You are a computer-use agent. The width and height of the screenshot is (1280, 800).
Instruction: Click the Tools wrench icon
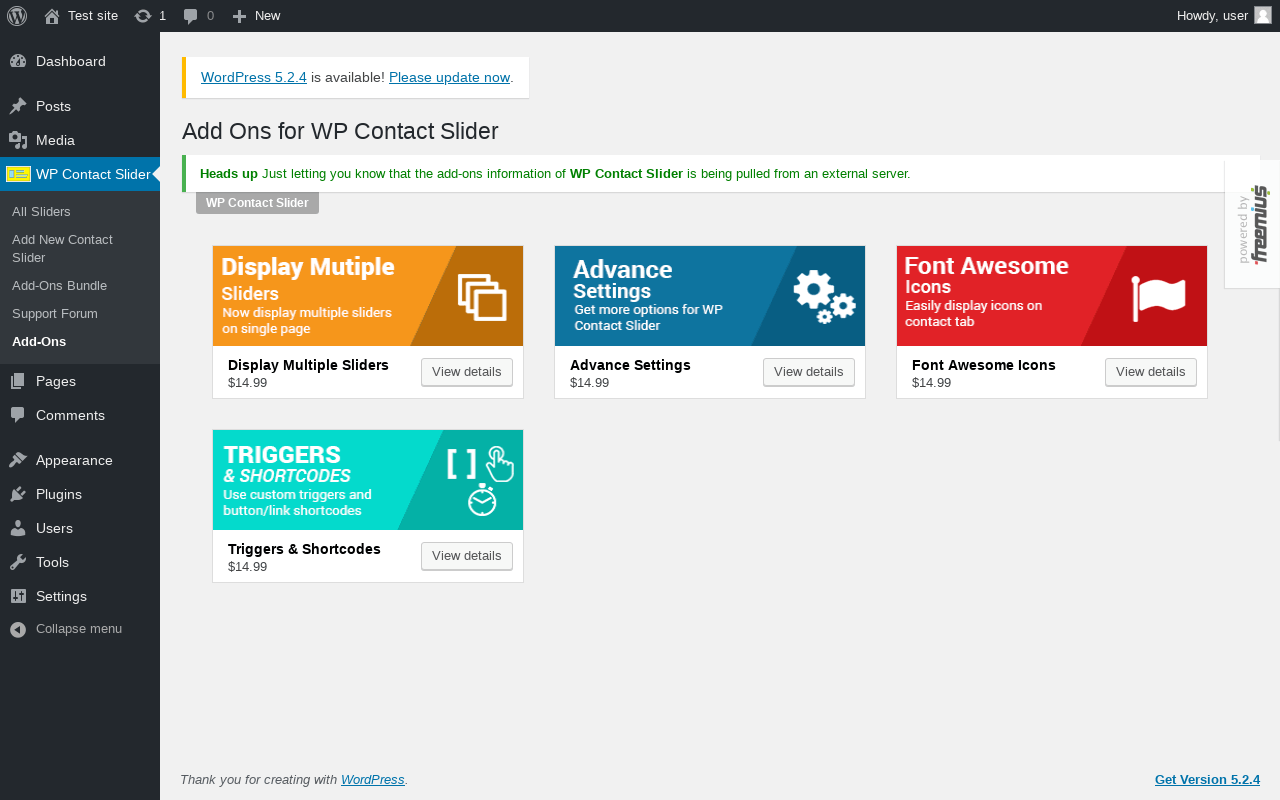(x=18, y=562)
